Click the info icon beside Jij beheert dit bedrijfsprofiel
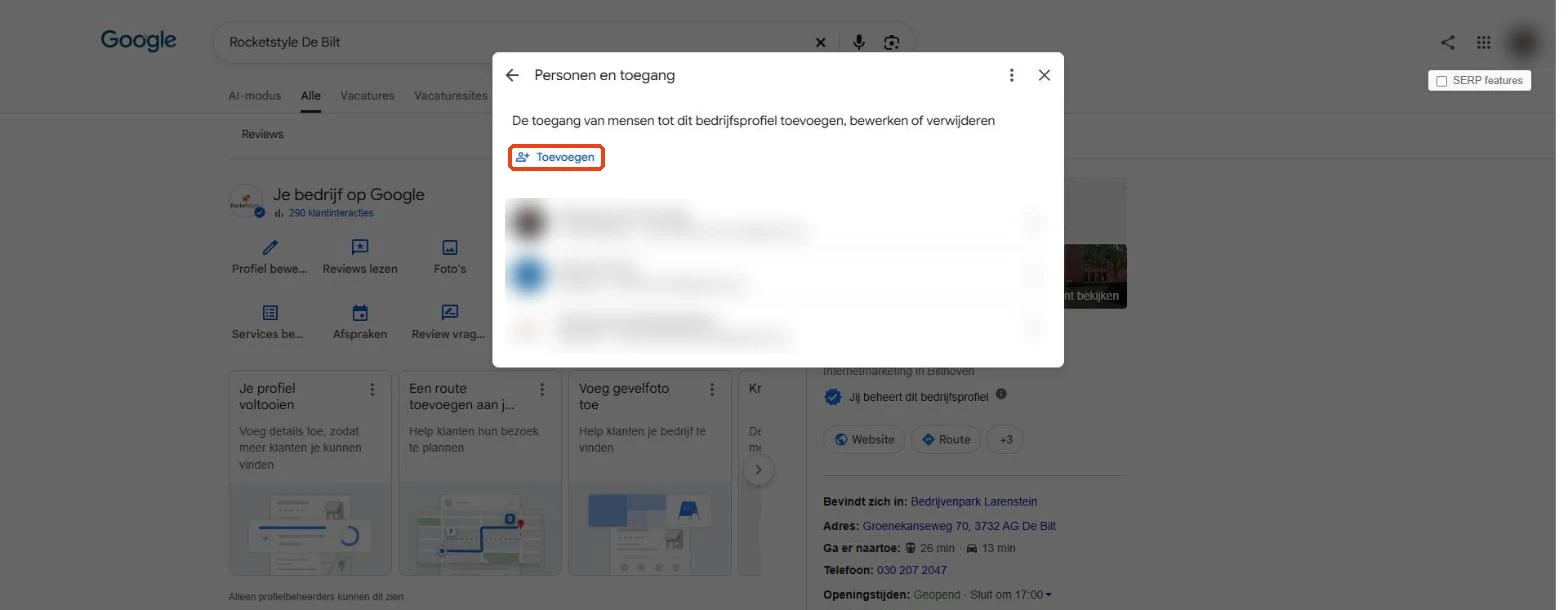1568x610 pixels. pyautogui.click(x=1001, y=394)
